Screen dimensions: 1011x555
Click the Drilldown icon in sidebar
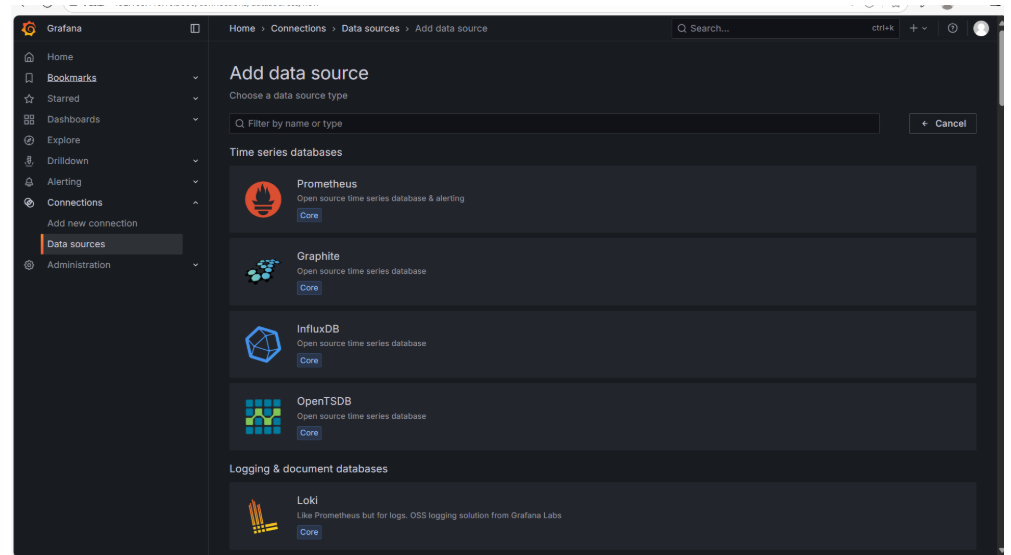(x=29, y=161)
